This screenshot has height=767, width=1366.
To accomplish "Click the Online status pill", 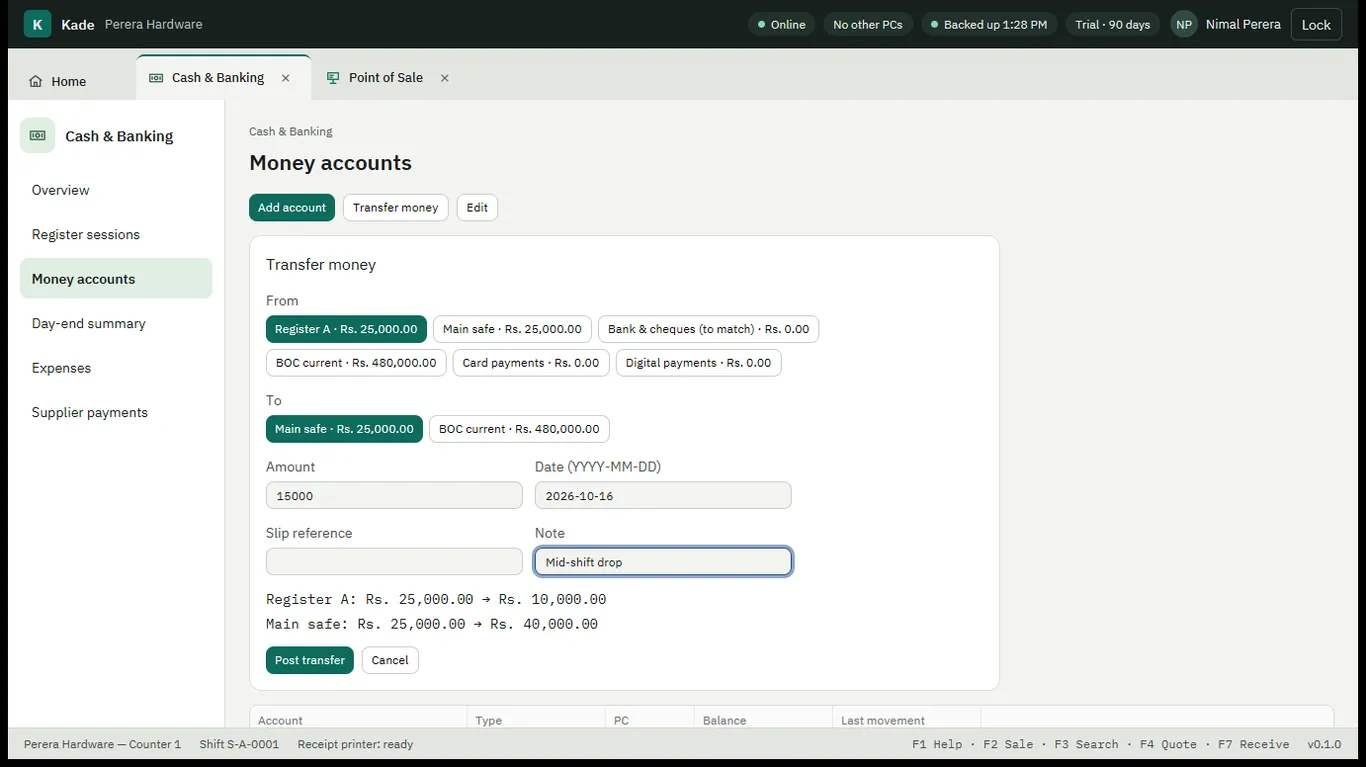I will tap(781, 24).
